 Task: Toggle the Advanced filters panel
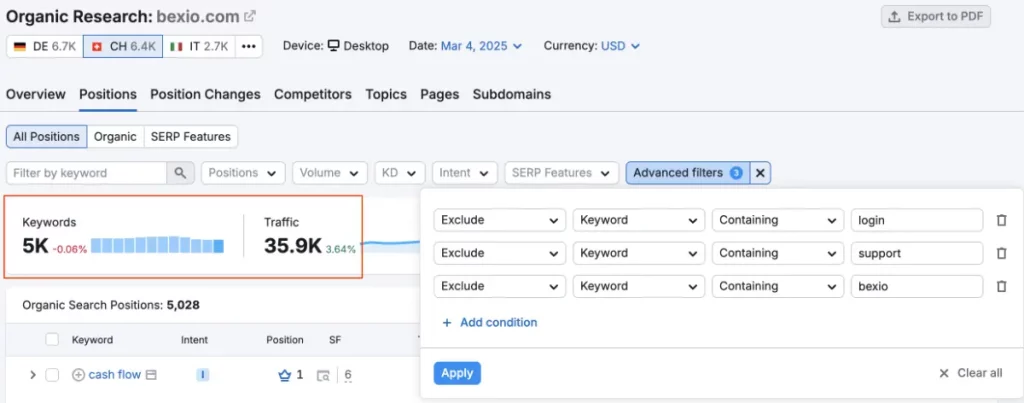(x=688, y=173)
